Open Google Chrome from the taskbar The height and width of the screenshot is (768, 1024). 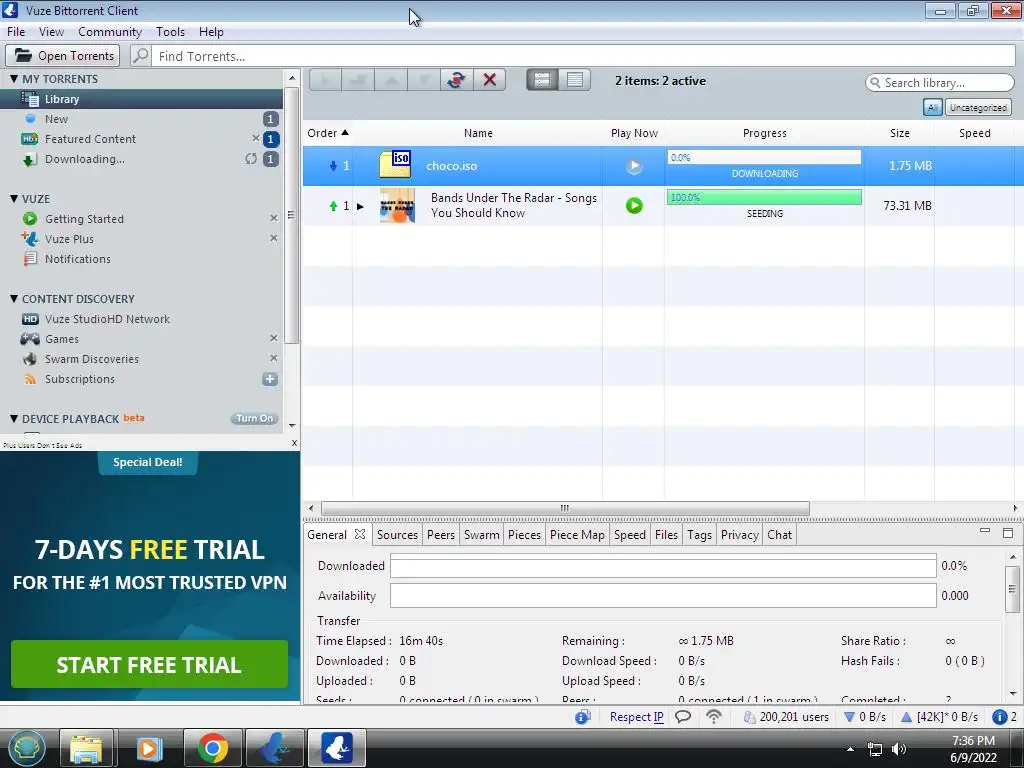(x=212, y=748)
